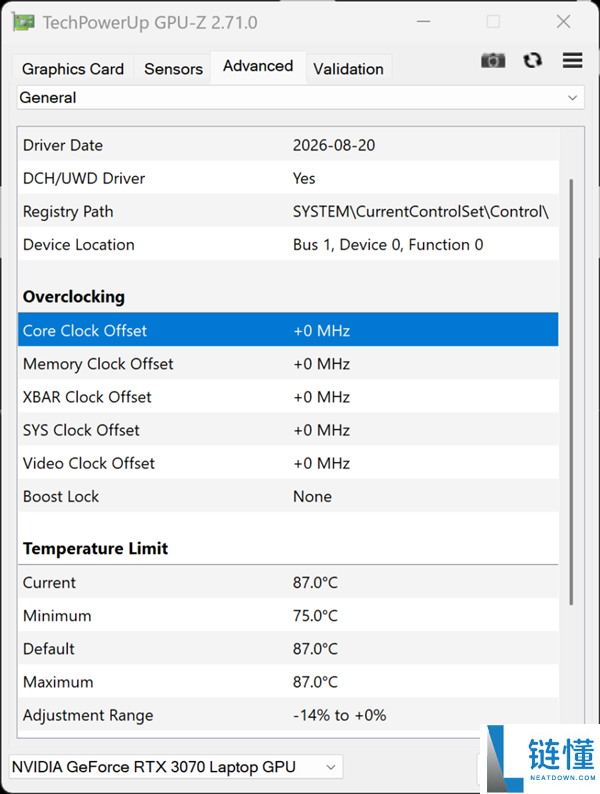Screen dimensions: 600x794
Task: Close the GPU-Z window
Action: pos(563,22)
